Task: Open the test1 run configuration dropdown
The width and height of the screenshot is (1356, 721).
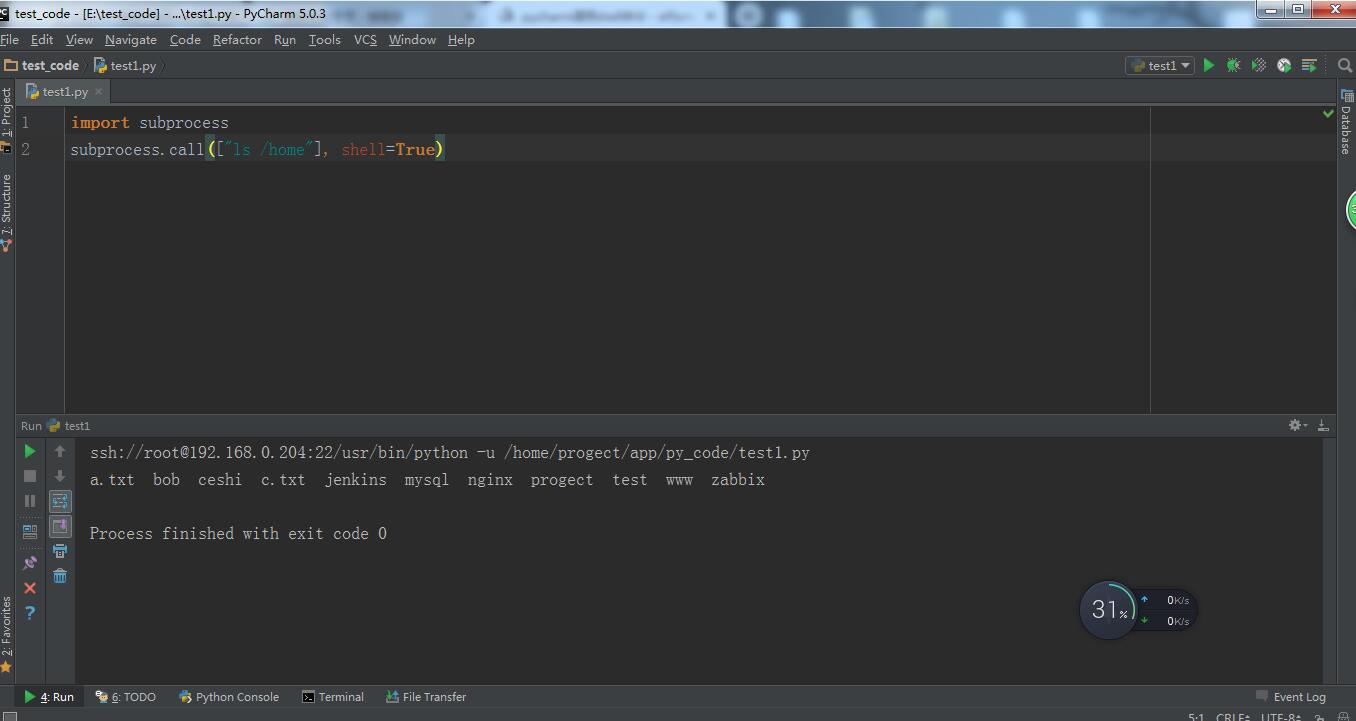Action: [x=1162, y=65]
